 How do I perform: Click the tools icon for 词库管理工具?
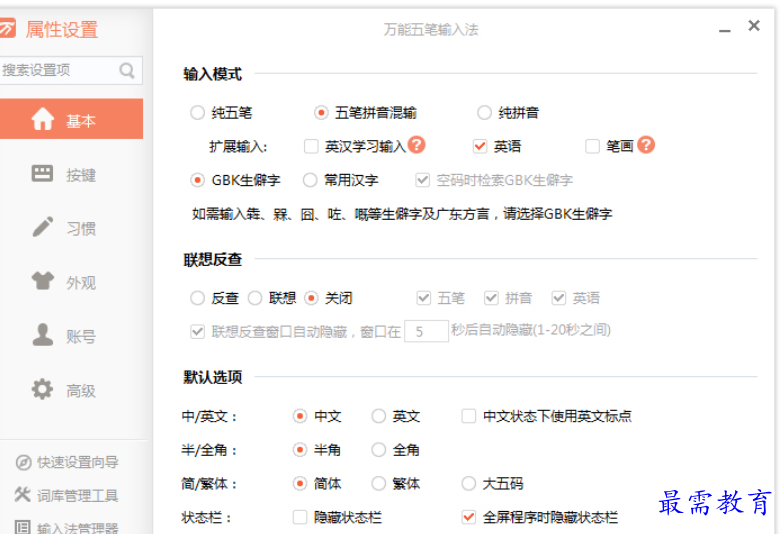coord(23,495)
